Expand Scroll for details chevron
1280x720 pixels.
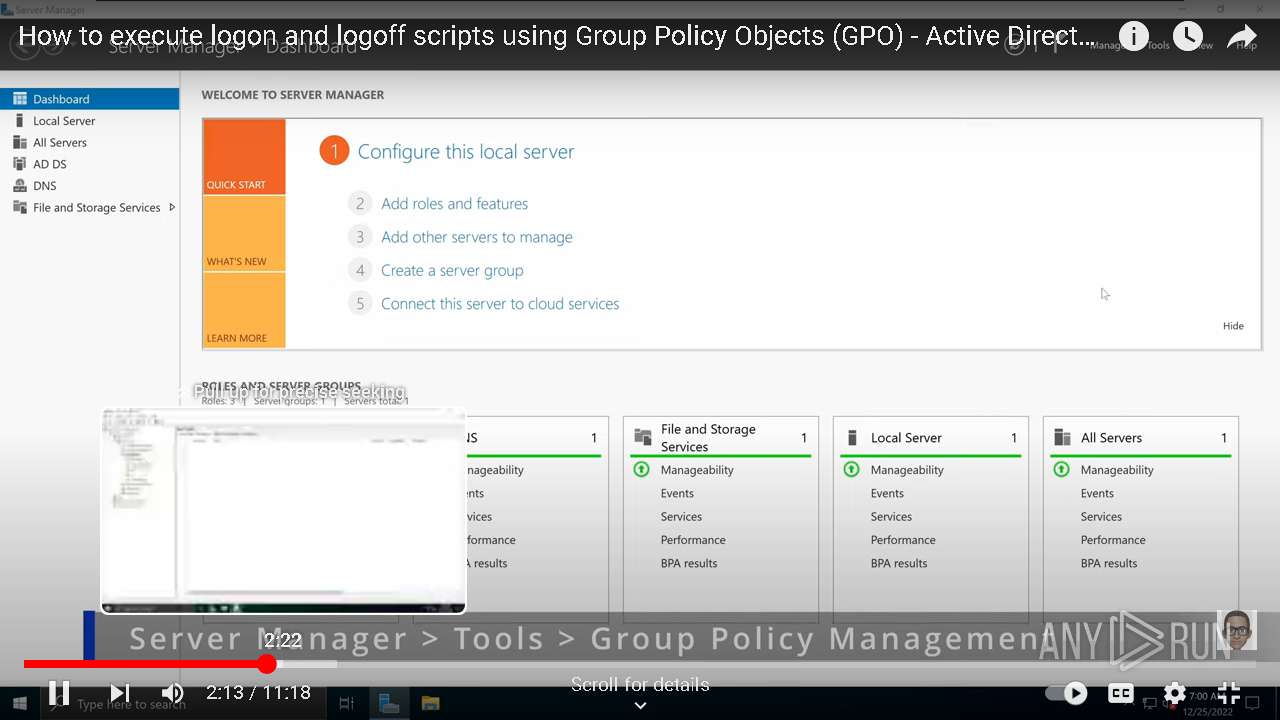[x=640, y=705]
